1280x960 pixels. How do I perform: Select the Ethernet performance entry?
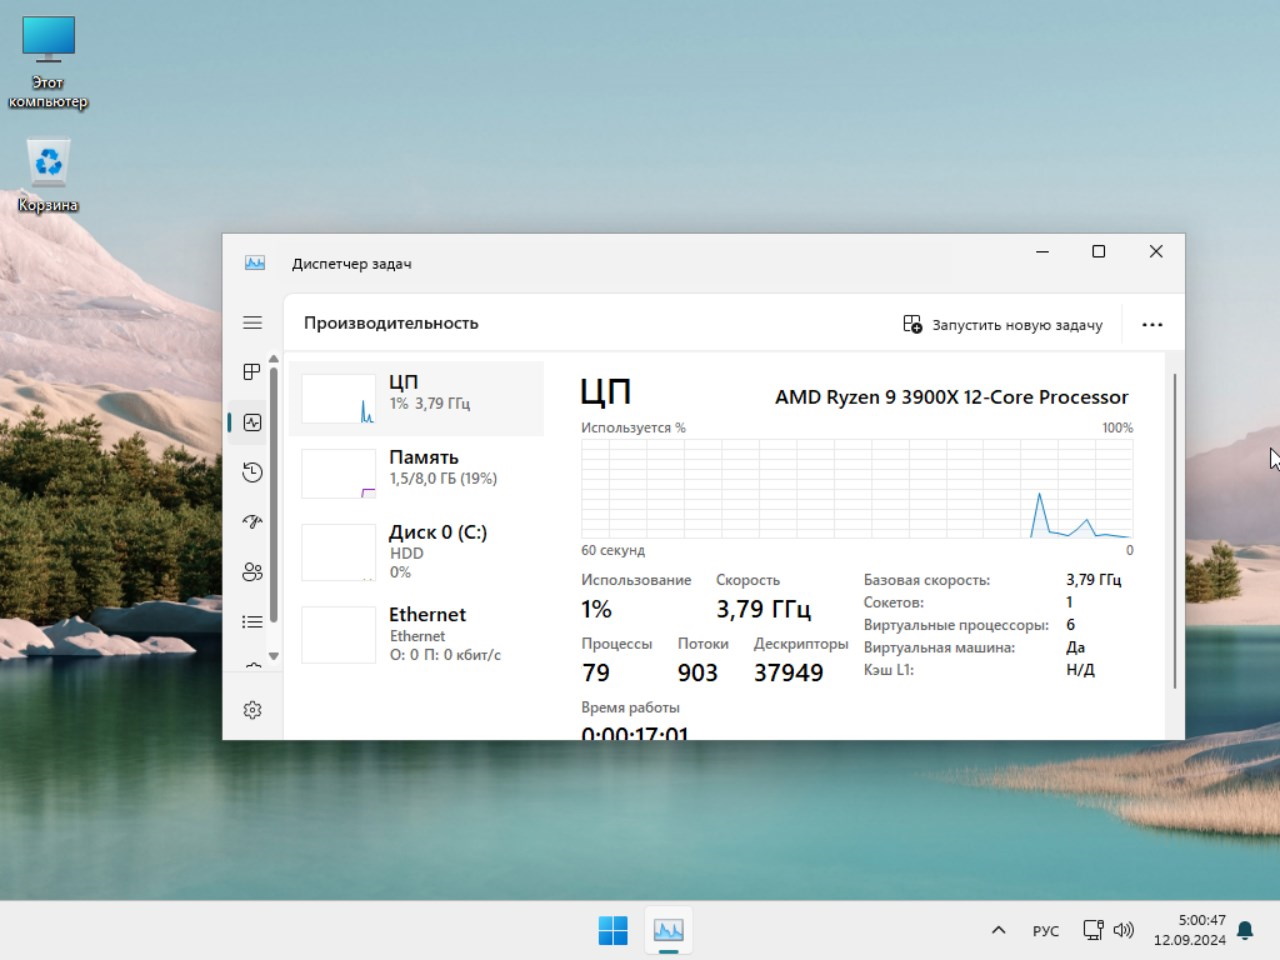pyautogui.click(x=416, y=634)
